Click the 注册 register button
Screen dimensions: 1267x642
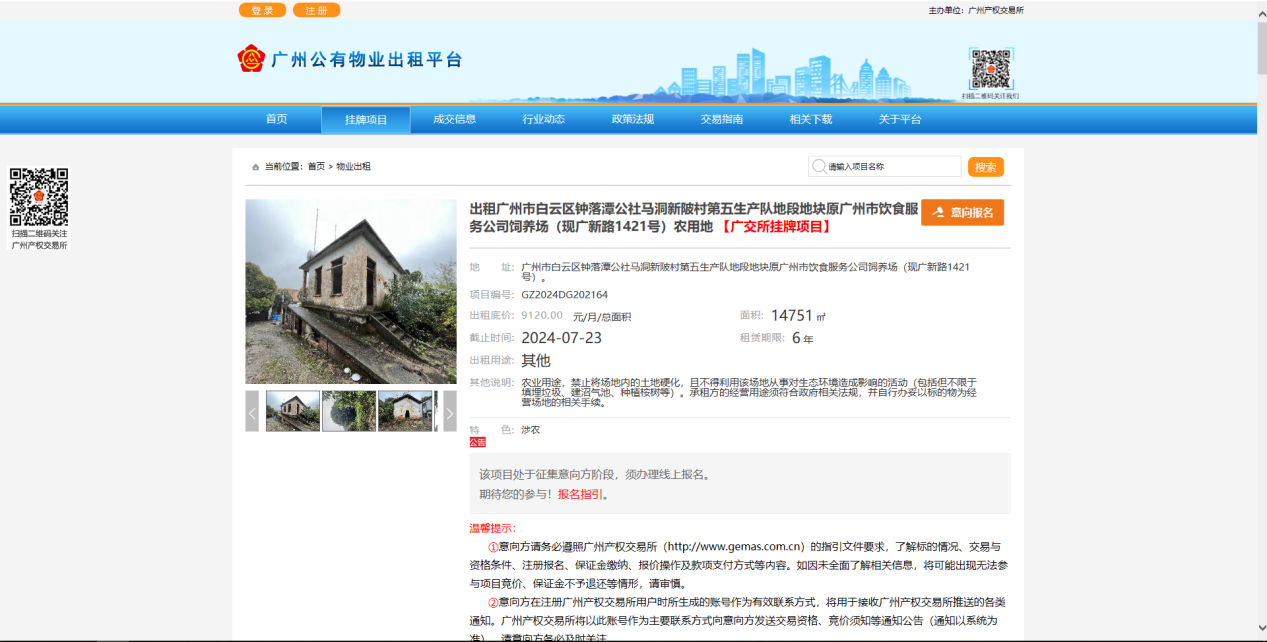(x=315, y=10)
